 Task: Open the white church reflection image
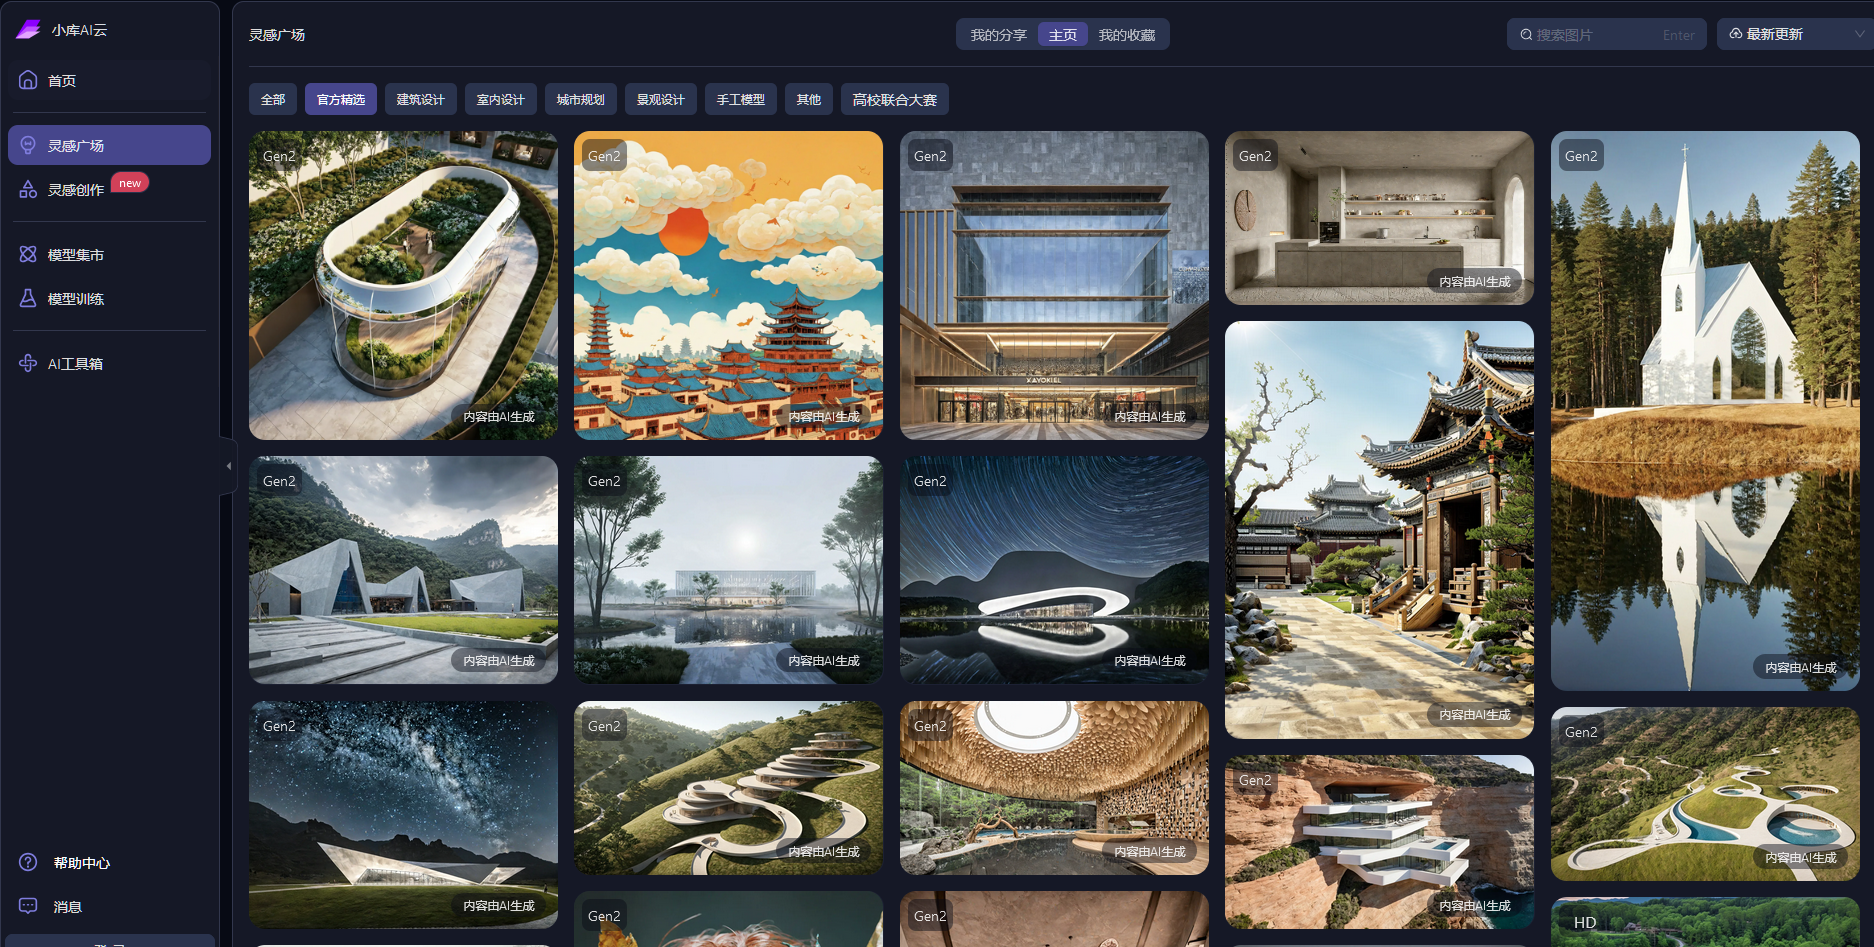1704,410
